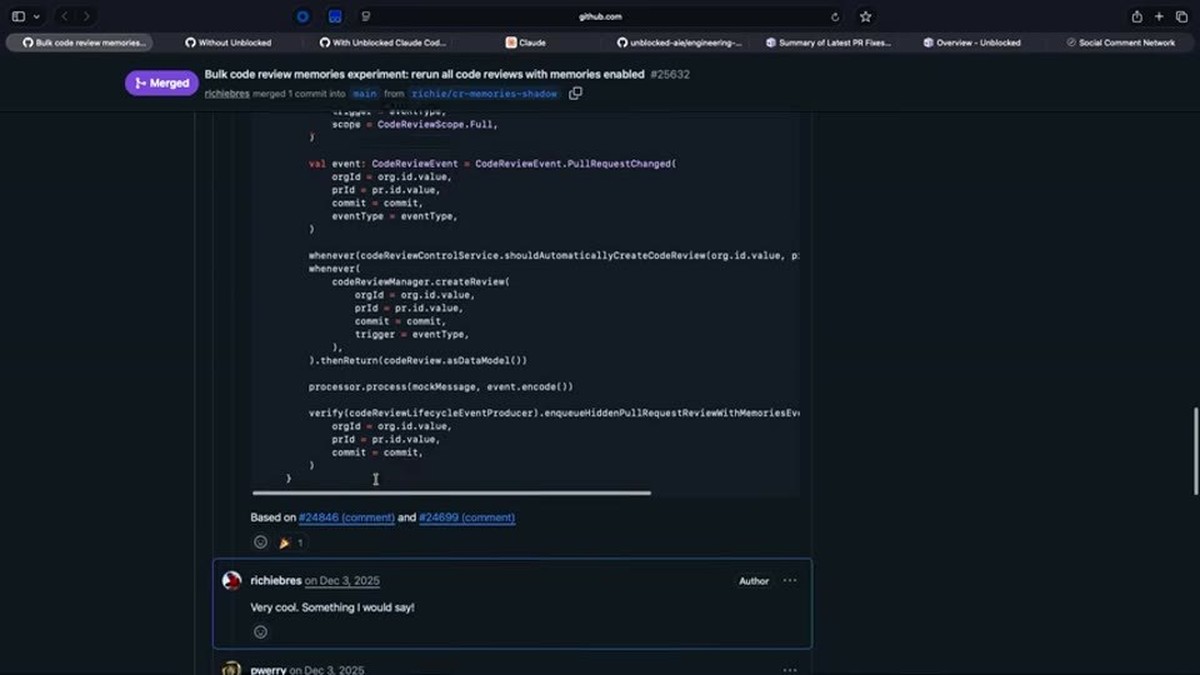Switch to 'Summary of Latest PR Fixes' tab

click(828, 43)
